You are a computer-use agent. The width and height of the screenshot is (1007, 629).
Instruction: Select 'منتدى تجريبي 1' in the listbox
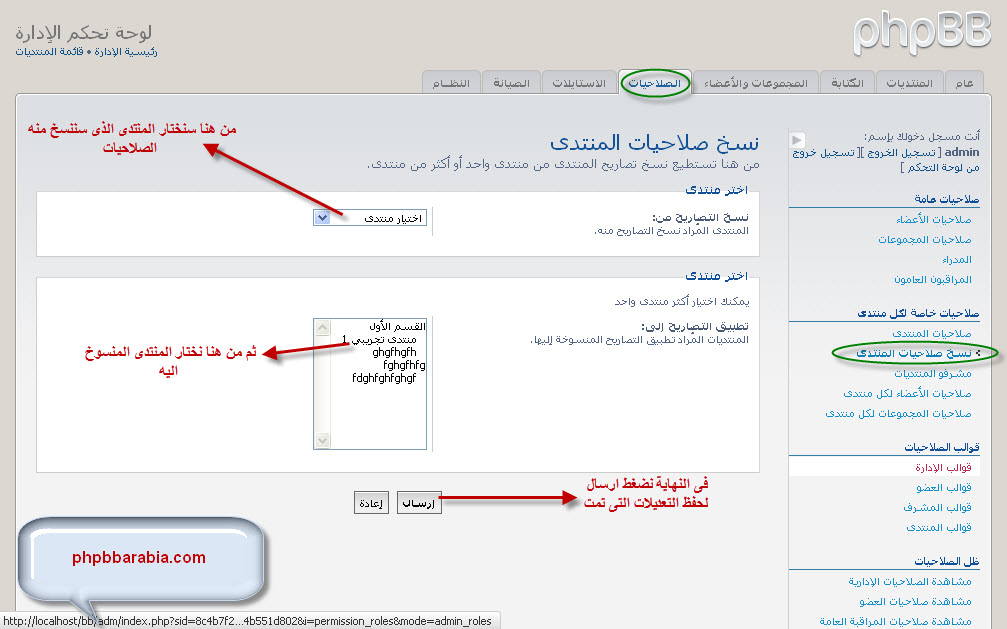[379, 339]
